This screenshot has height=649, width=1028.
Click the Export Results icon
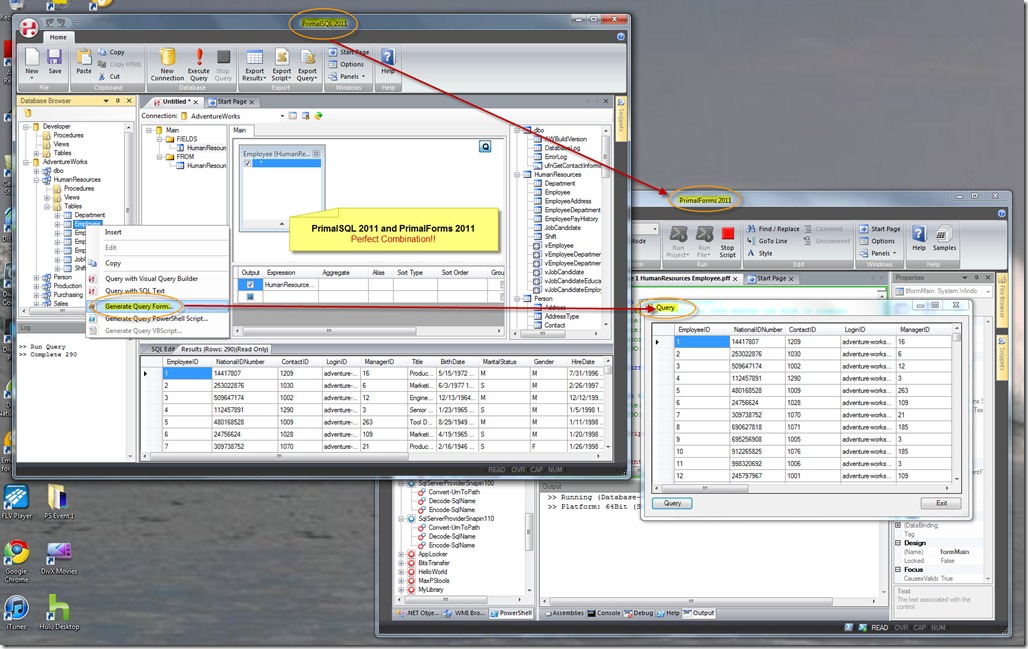pos(254,57)
